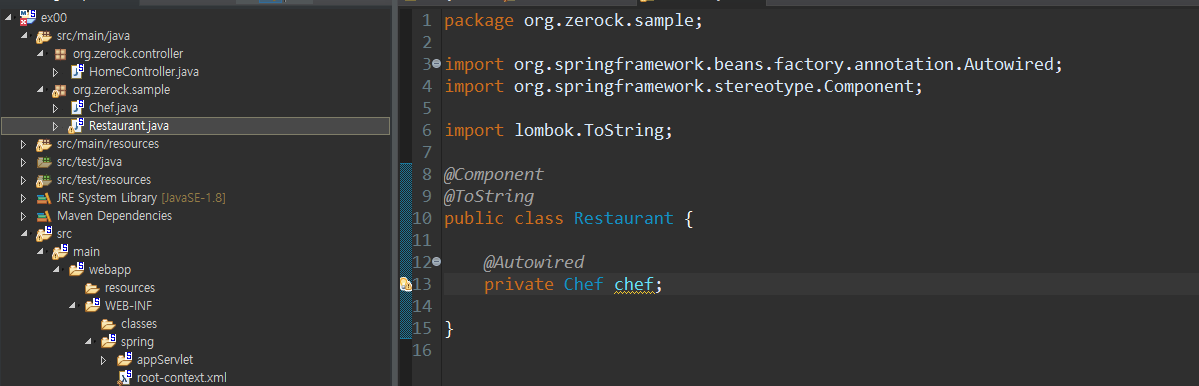Click the warning marker on line 13
The height and width of the screenshot is (386, 1199).
pos(406,285)
